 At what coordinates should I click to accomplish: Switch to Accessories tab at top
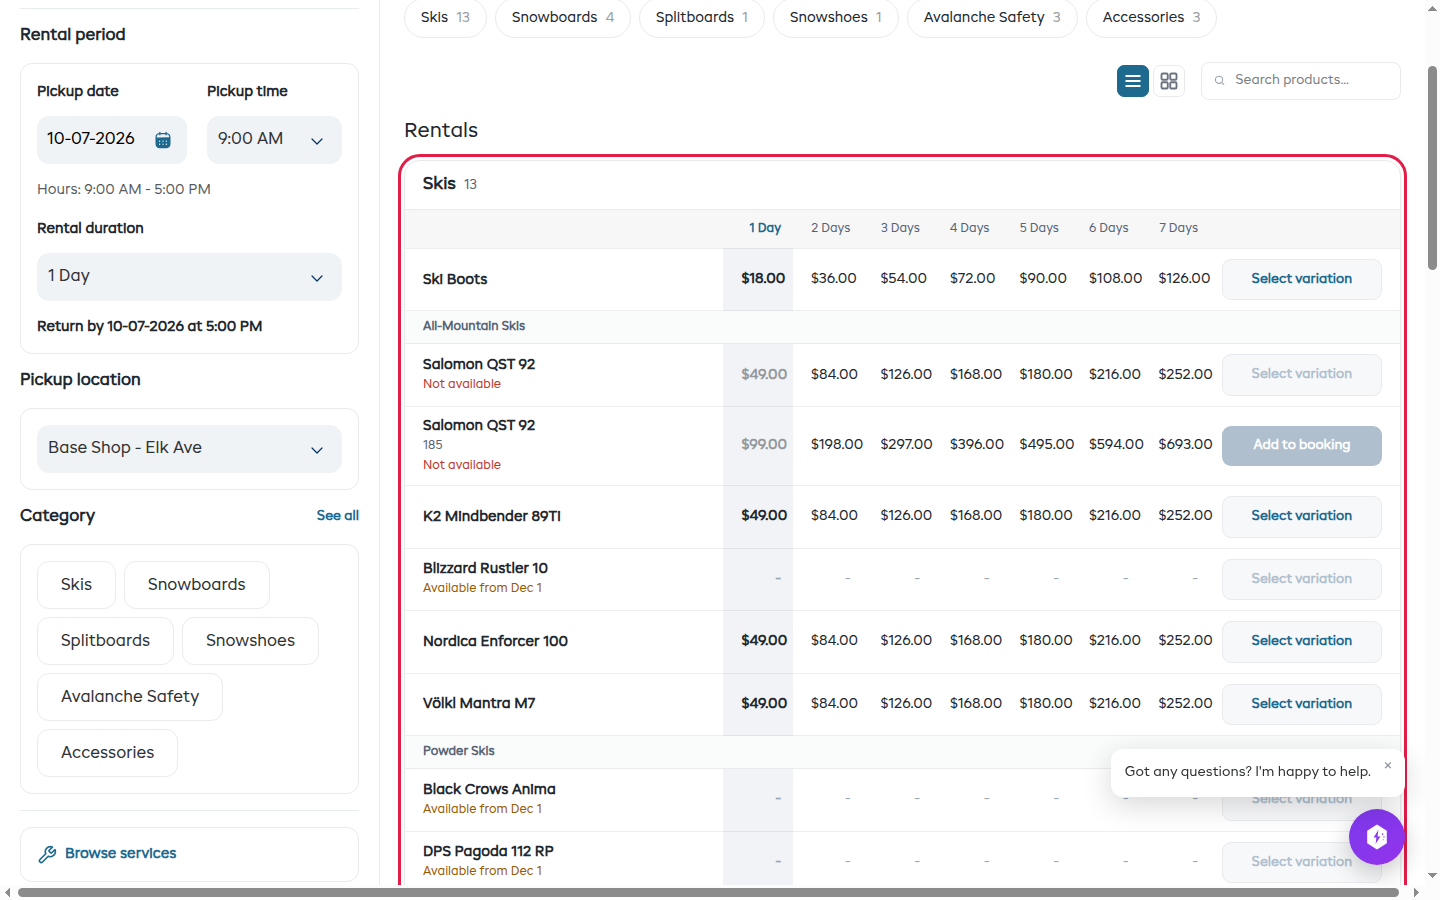pyautogui.click(x=1151, y=18)
